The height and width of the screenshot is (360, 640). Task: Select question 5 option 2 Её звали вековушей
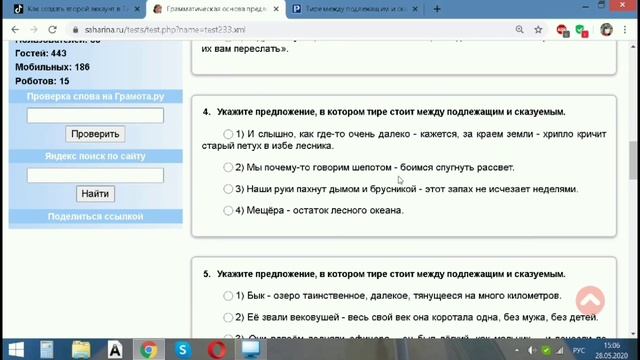click(228, 317)
